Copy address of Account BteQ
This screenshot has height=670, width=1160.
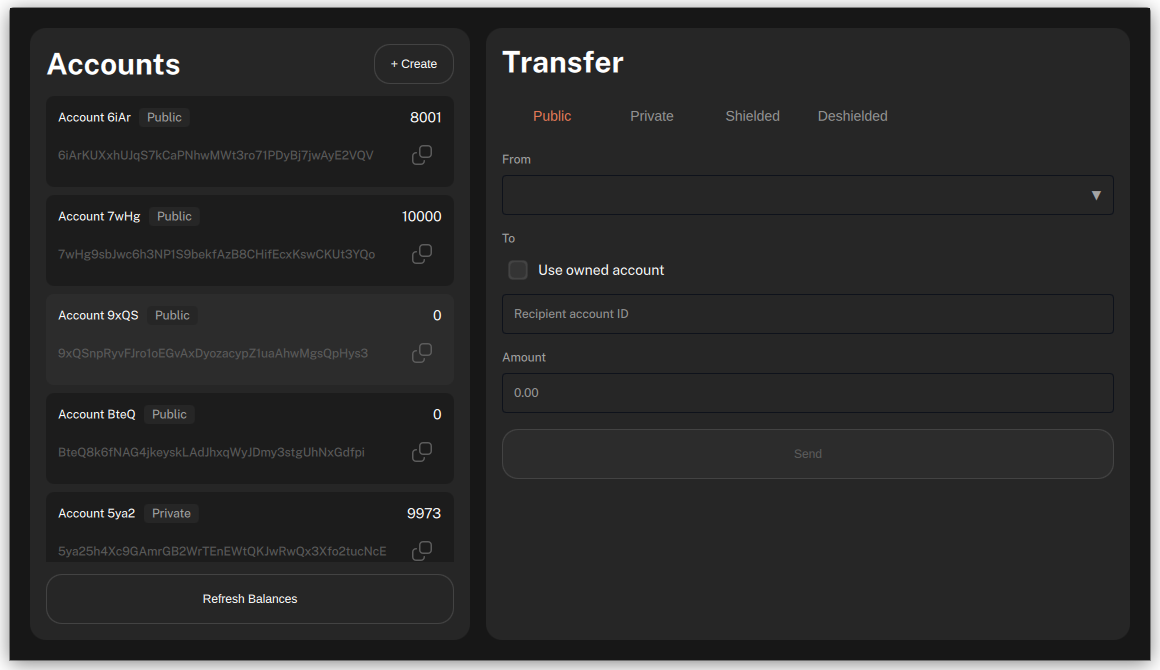click(x=422, y=452)
